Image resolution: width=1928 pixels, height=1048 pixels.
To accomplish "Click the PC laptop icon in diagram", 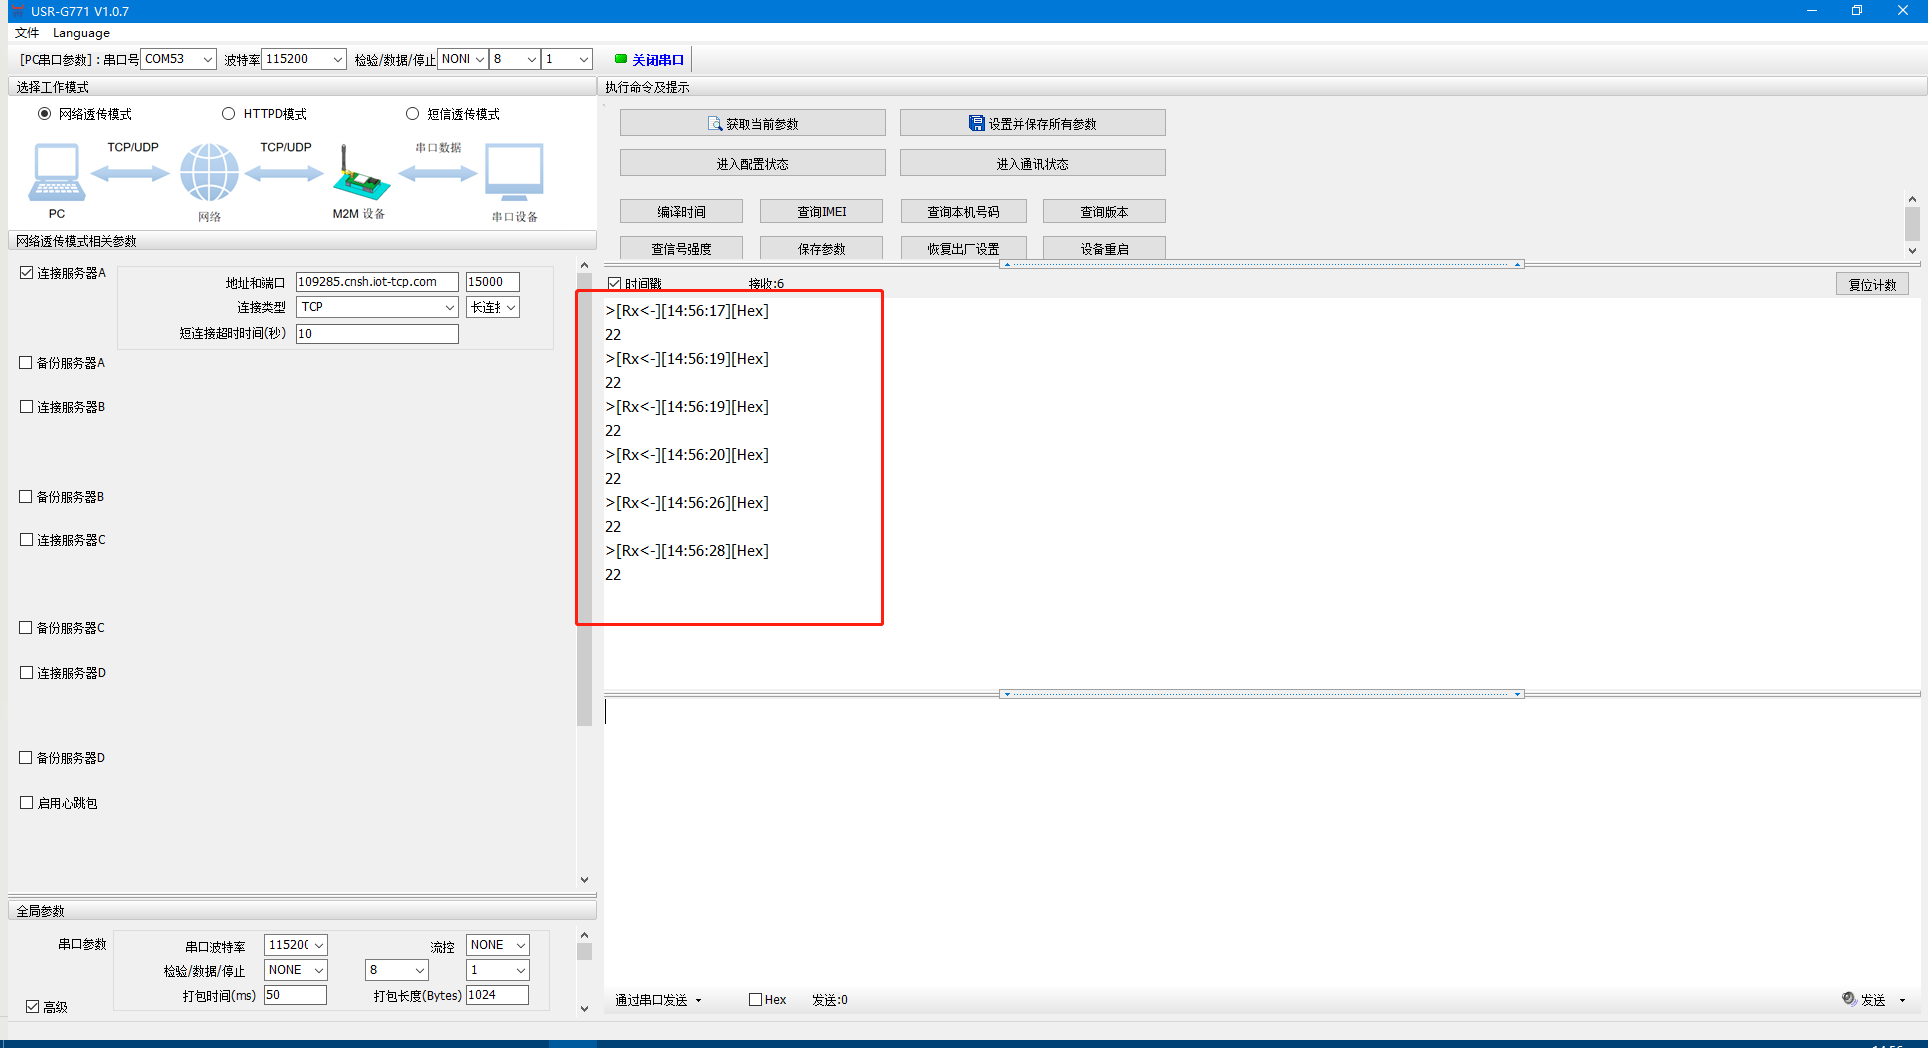I will [56, 172].
